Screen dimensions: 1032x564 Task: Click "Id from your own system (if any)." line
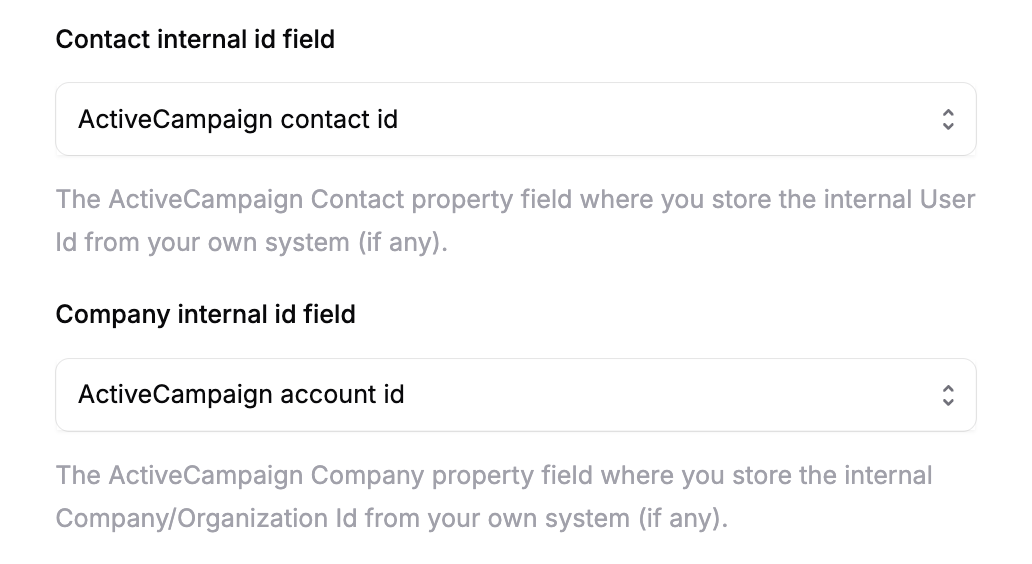(251, 243)
